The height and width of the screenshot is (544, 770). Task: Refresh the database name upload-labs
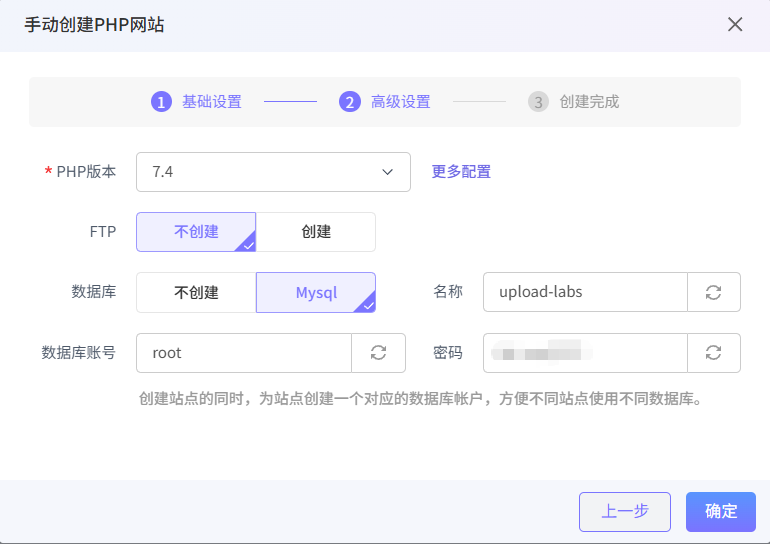click(714, 292)
